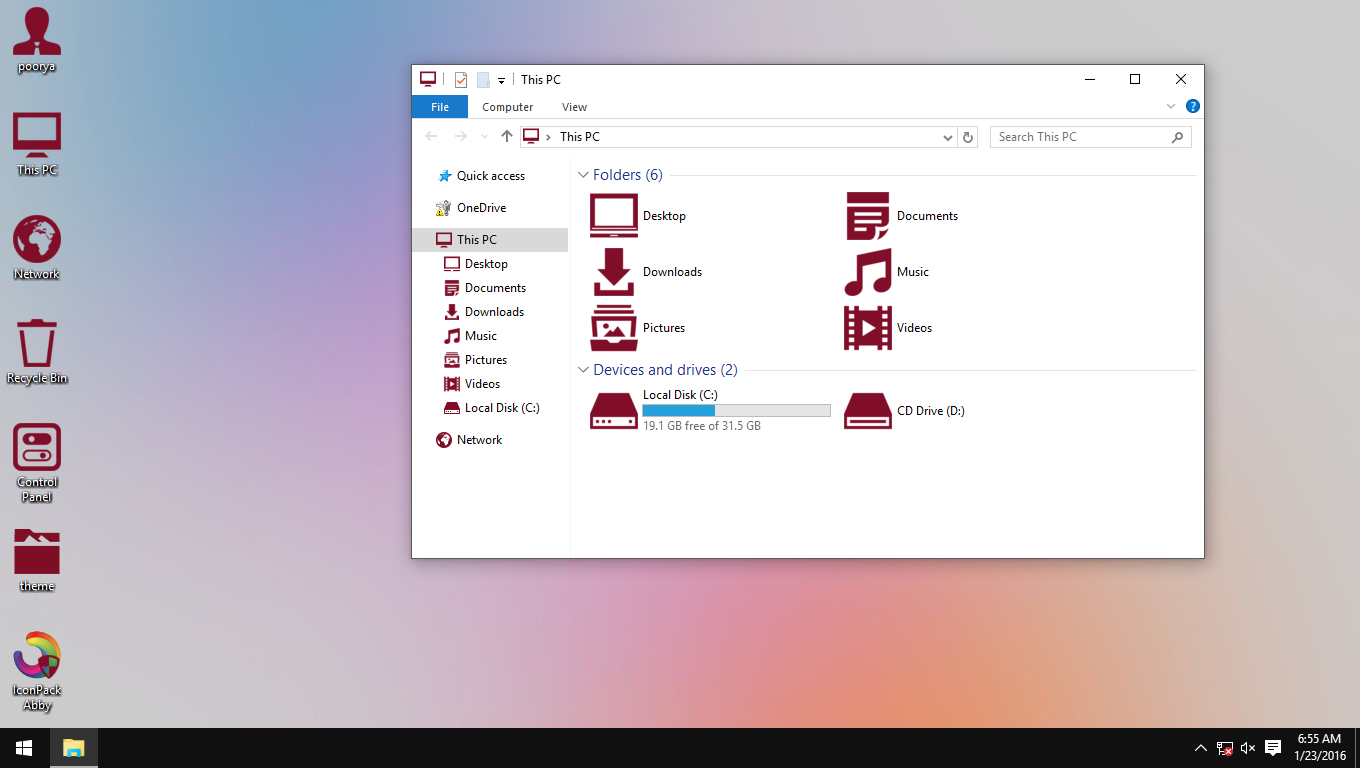Open the address bar history dropdown
This screenshot has width=1360, height=768.
[x=948, y=137]
